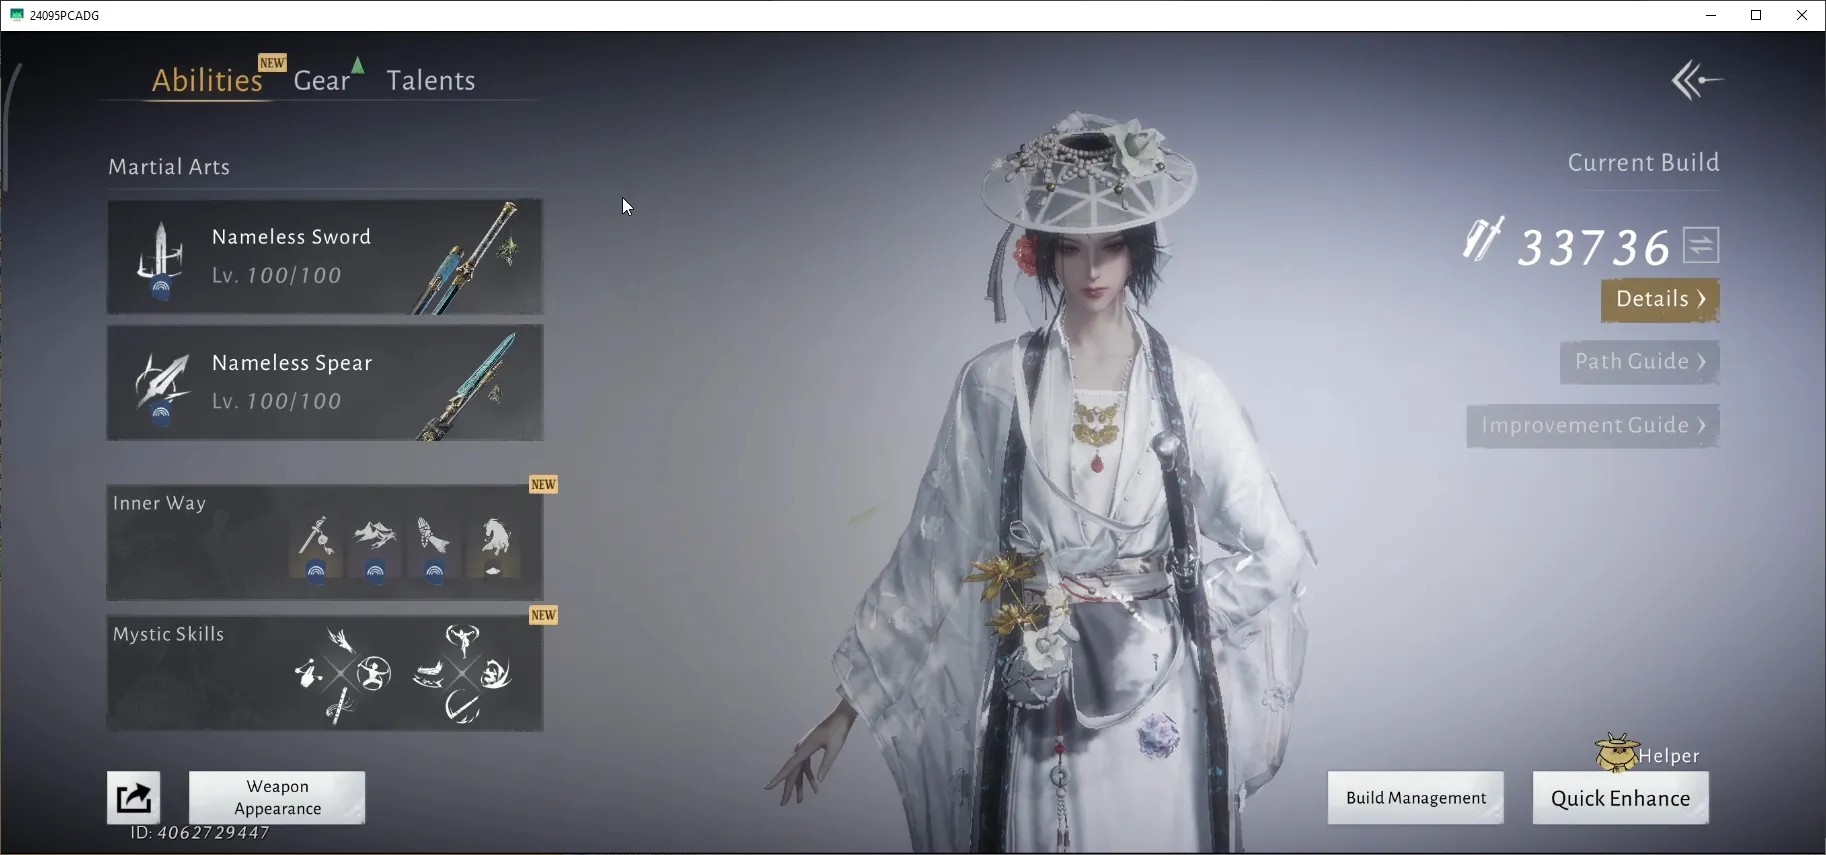Select the horse Inner Way icon
This screenshot has height=855, width=1826.
coord(495,547)
